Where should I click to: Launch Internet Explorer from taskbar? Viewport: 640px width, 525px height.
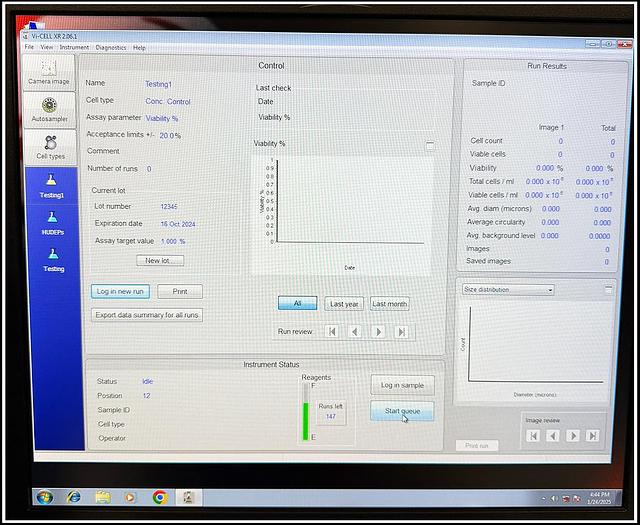[x=74, y=497]
